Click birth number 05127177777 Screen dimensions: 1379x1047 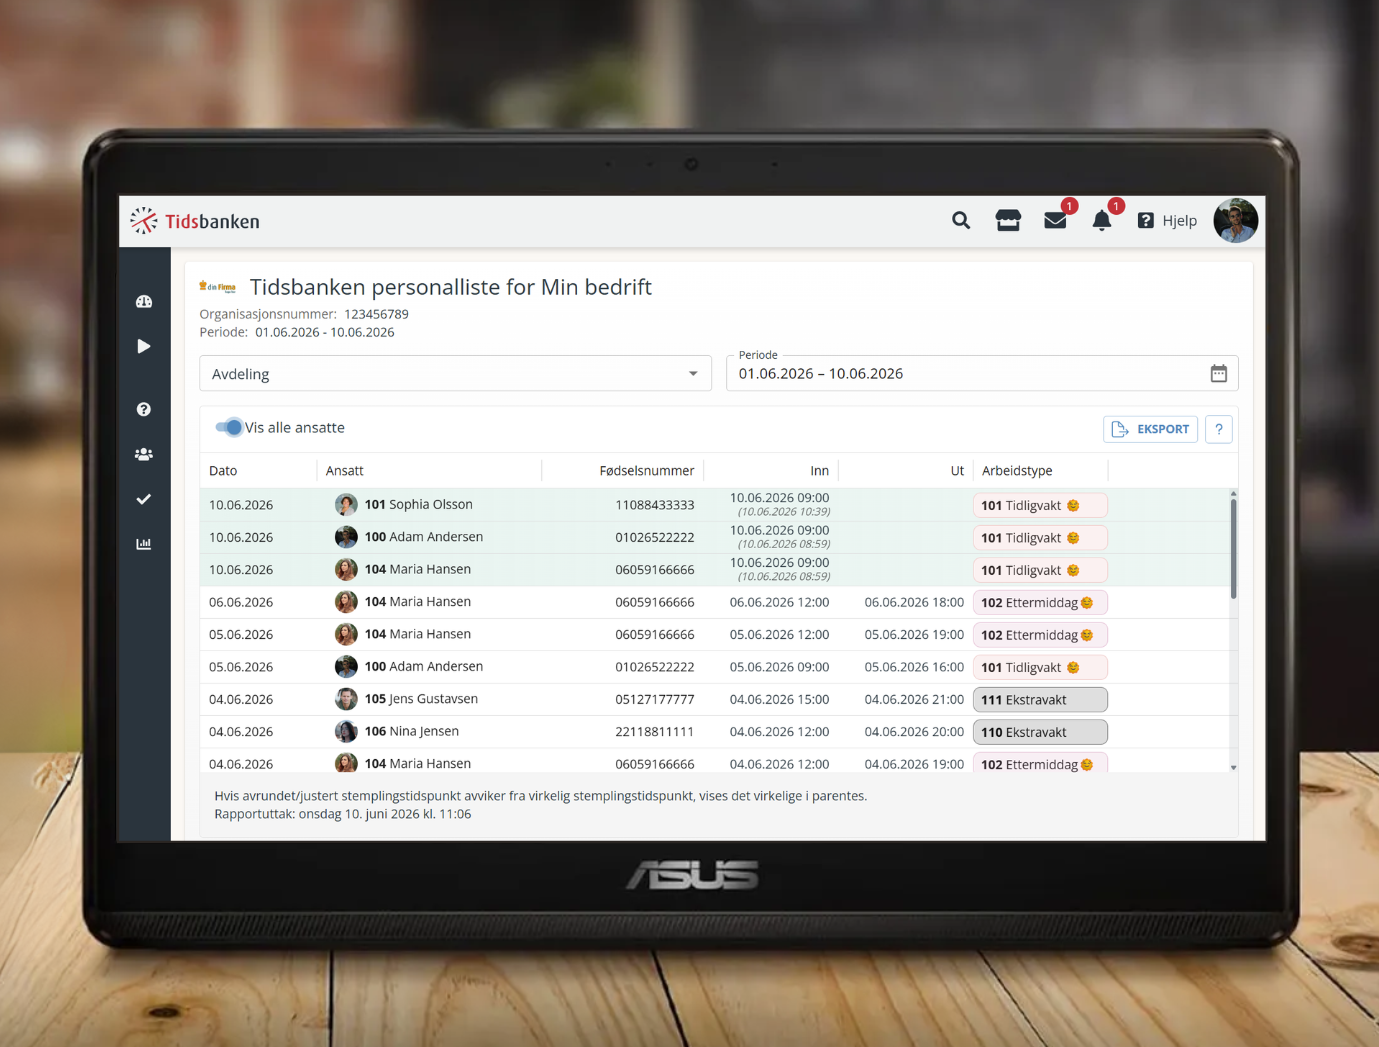click(655, 699)
